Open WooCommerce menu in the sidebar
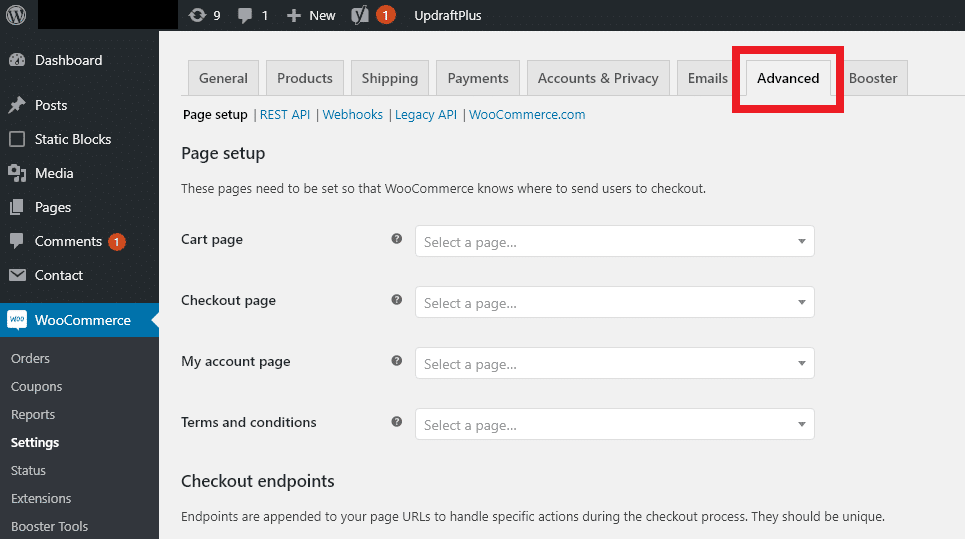 (79, 320)
